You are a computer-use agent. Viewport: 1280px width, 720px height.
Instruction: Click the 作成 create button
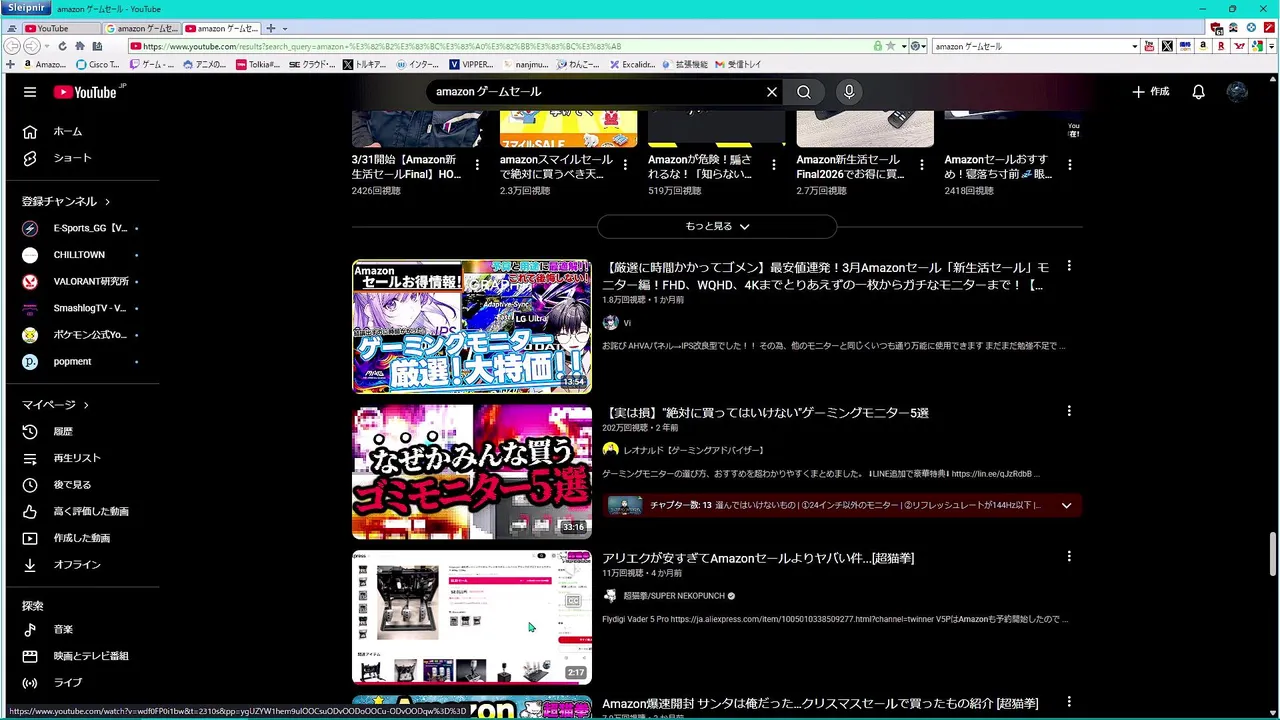pos(1150,92)
